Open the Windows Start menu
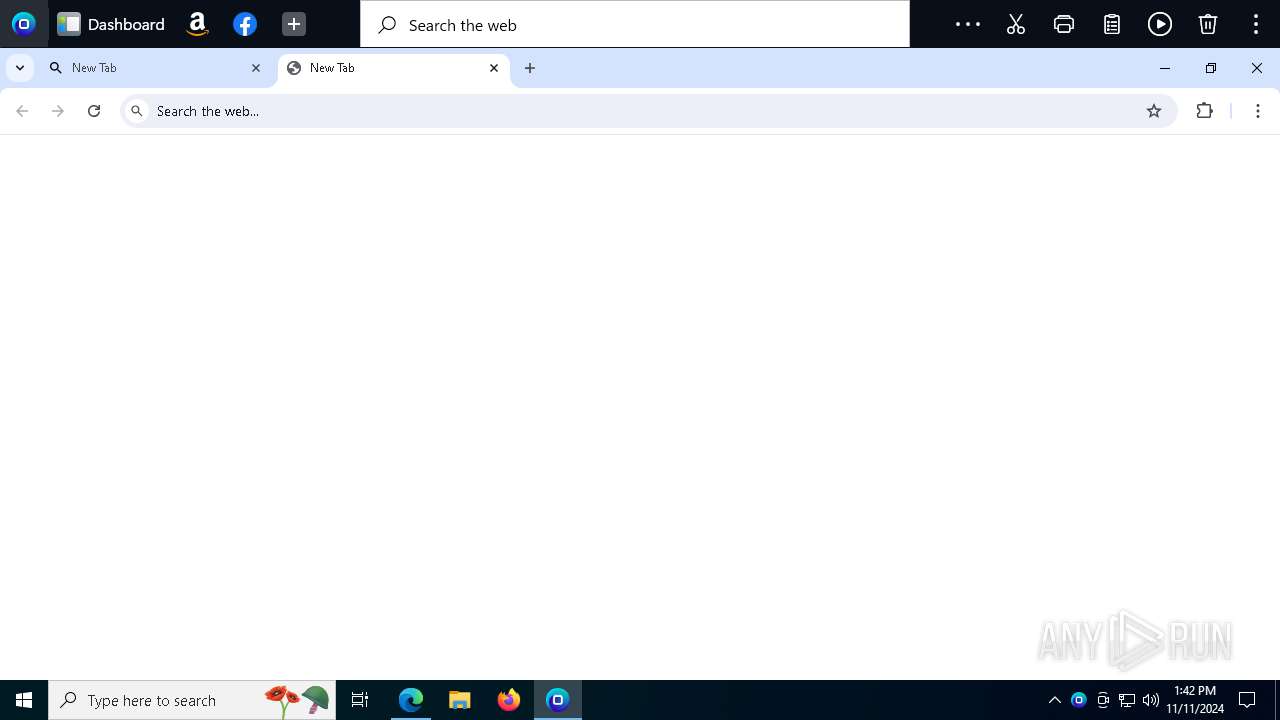Screen dimensions: 1280x720 [x=24, y=700]
